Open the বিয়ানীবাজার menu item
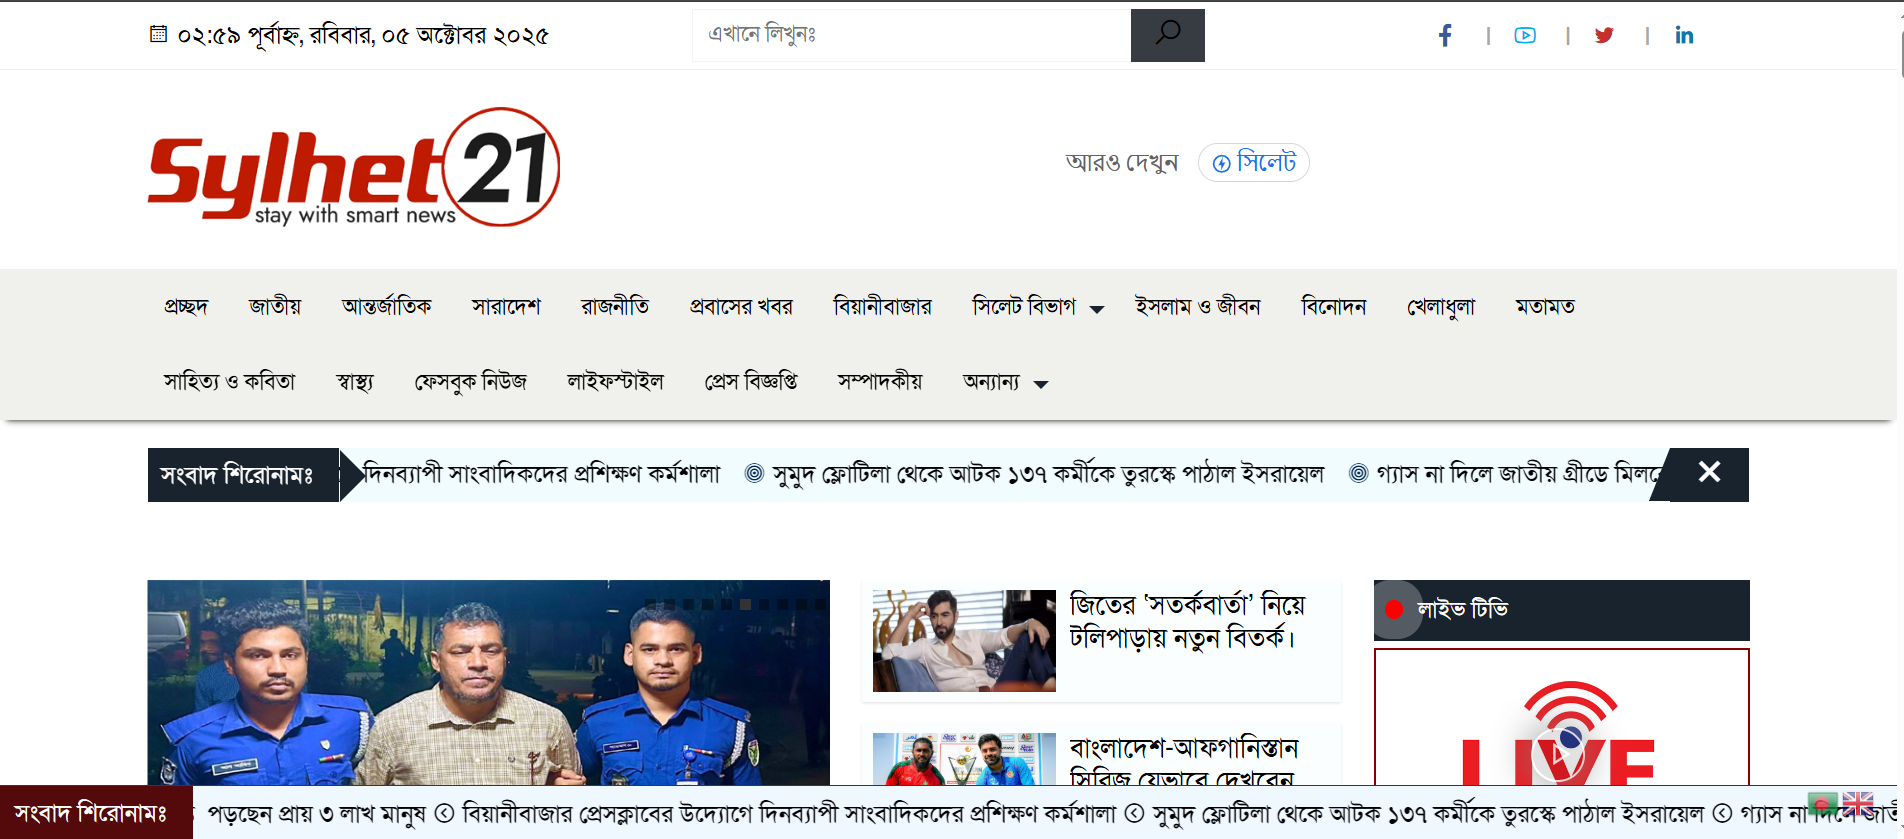1904x839 pixels. click(x=882, y=307)
